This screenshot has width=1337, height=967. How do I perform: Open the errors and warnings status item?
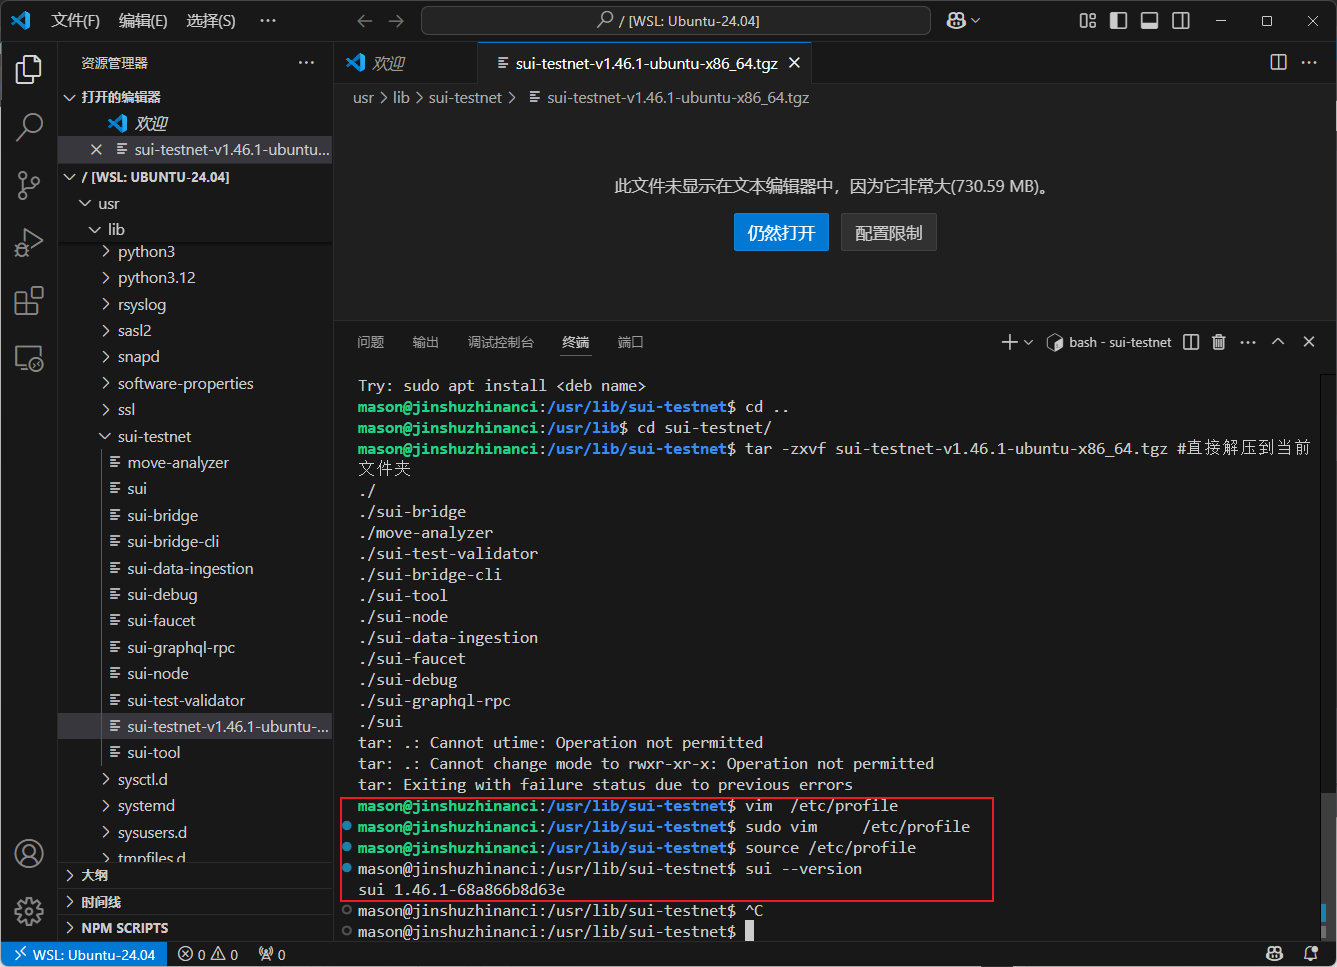pos(208,955)
